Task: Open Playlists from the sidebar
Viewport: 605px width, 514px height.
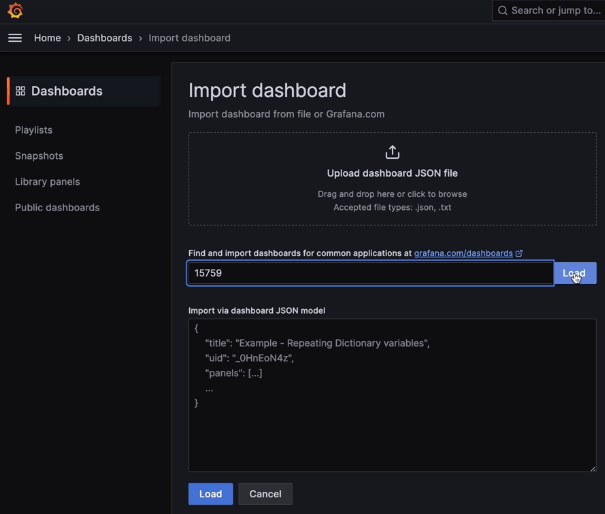Action: pyautogui.click(x=34, y=130)
